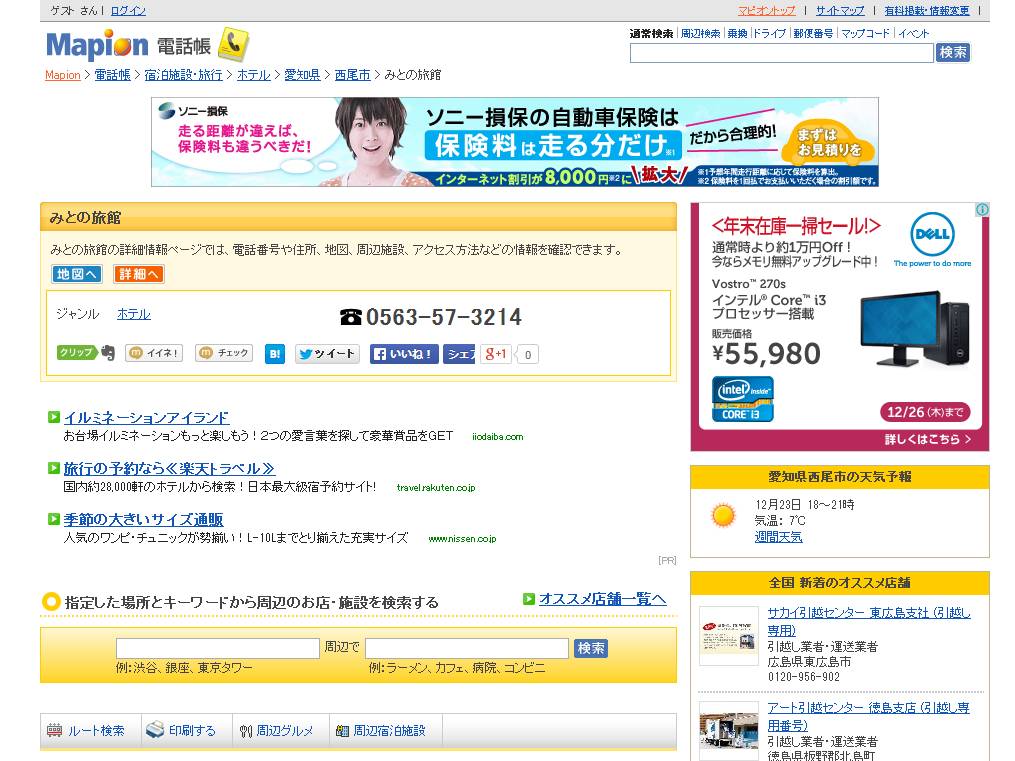Select the ドライブ search tab

770,34
